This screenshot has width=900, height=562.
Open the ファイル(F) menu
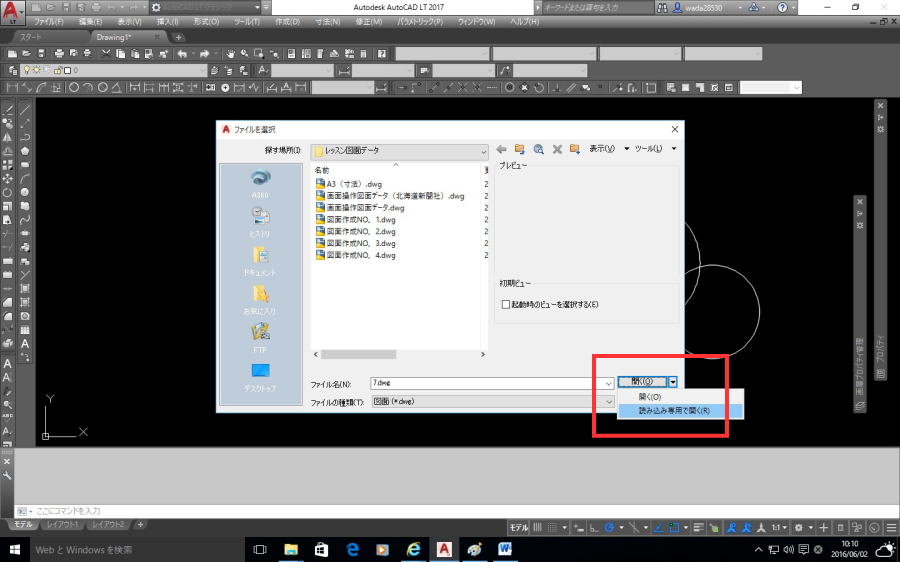[x=48, y=22]
